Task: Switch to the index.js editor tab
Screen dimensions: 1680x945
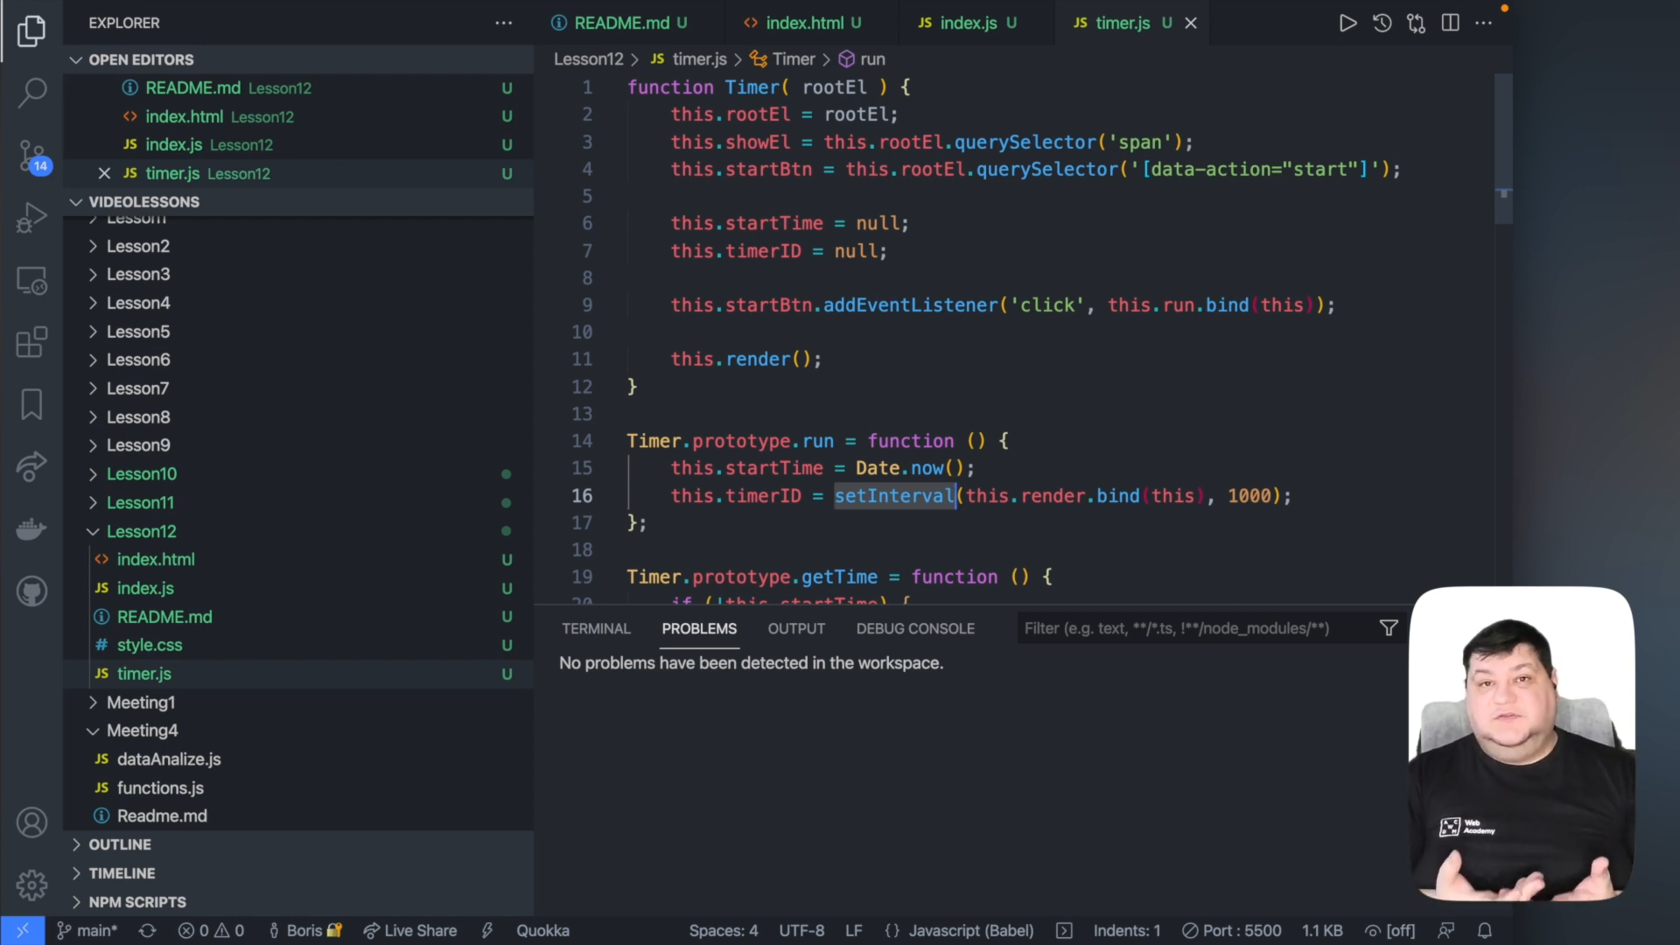Action: tap(967, 23)
